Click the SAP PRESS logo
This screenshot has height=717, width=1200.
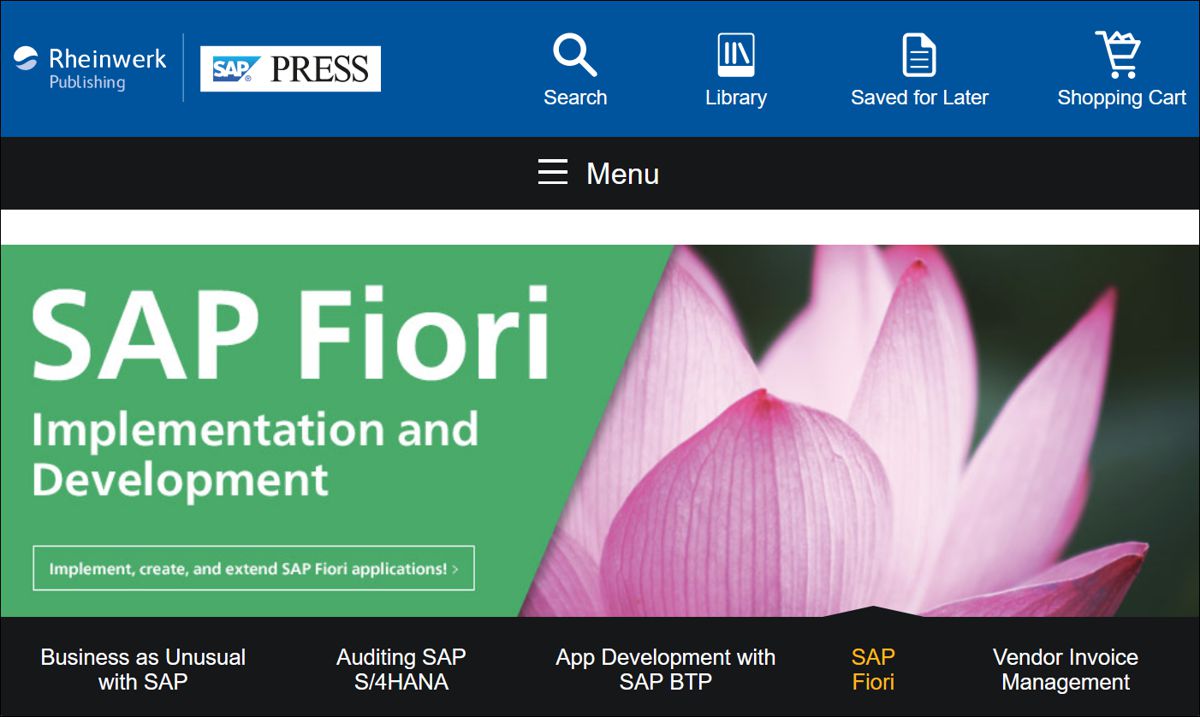(x=290, y=69)
